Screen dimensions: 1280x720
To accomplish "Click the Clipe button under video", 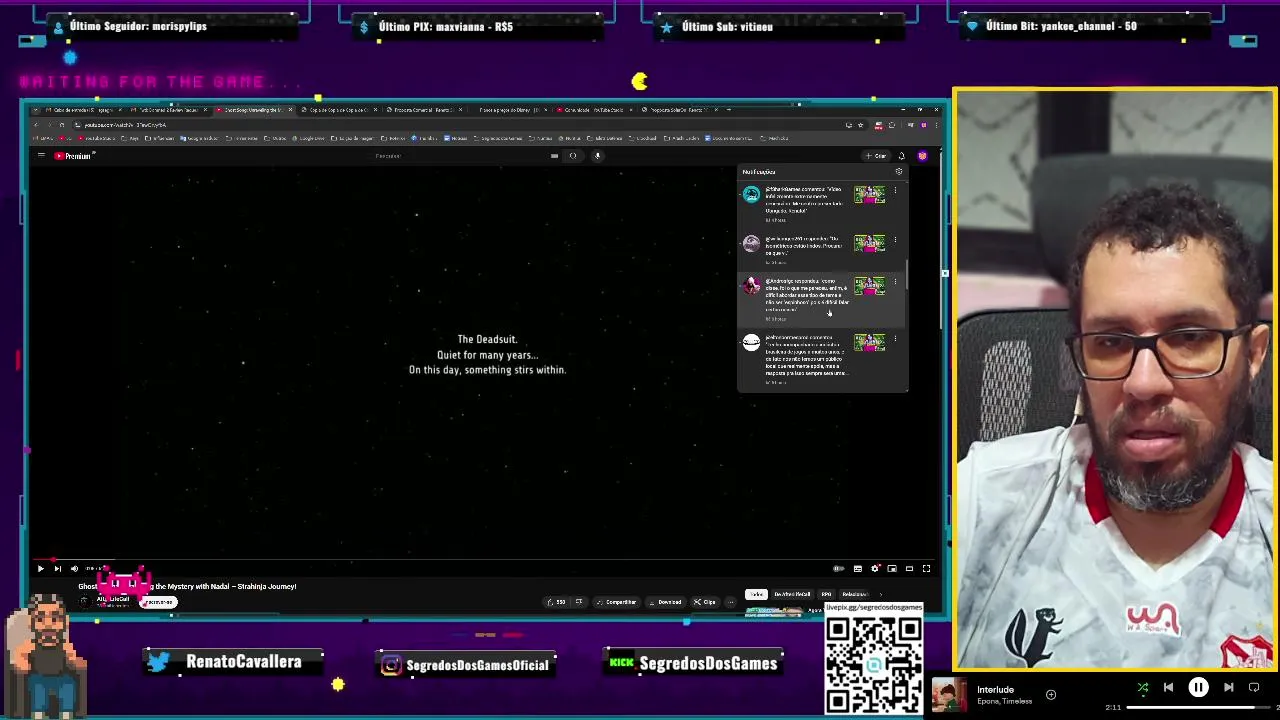I will pyautogui.click(x=705, y=602).
